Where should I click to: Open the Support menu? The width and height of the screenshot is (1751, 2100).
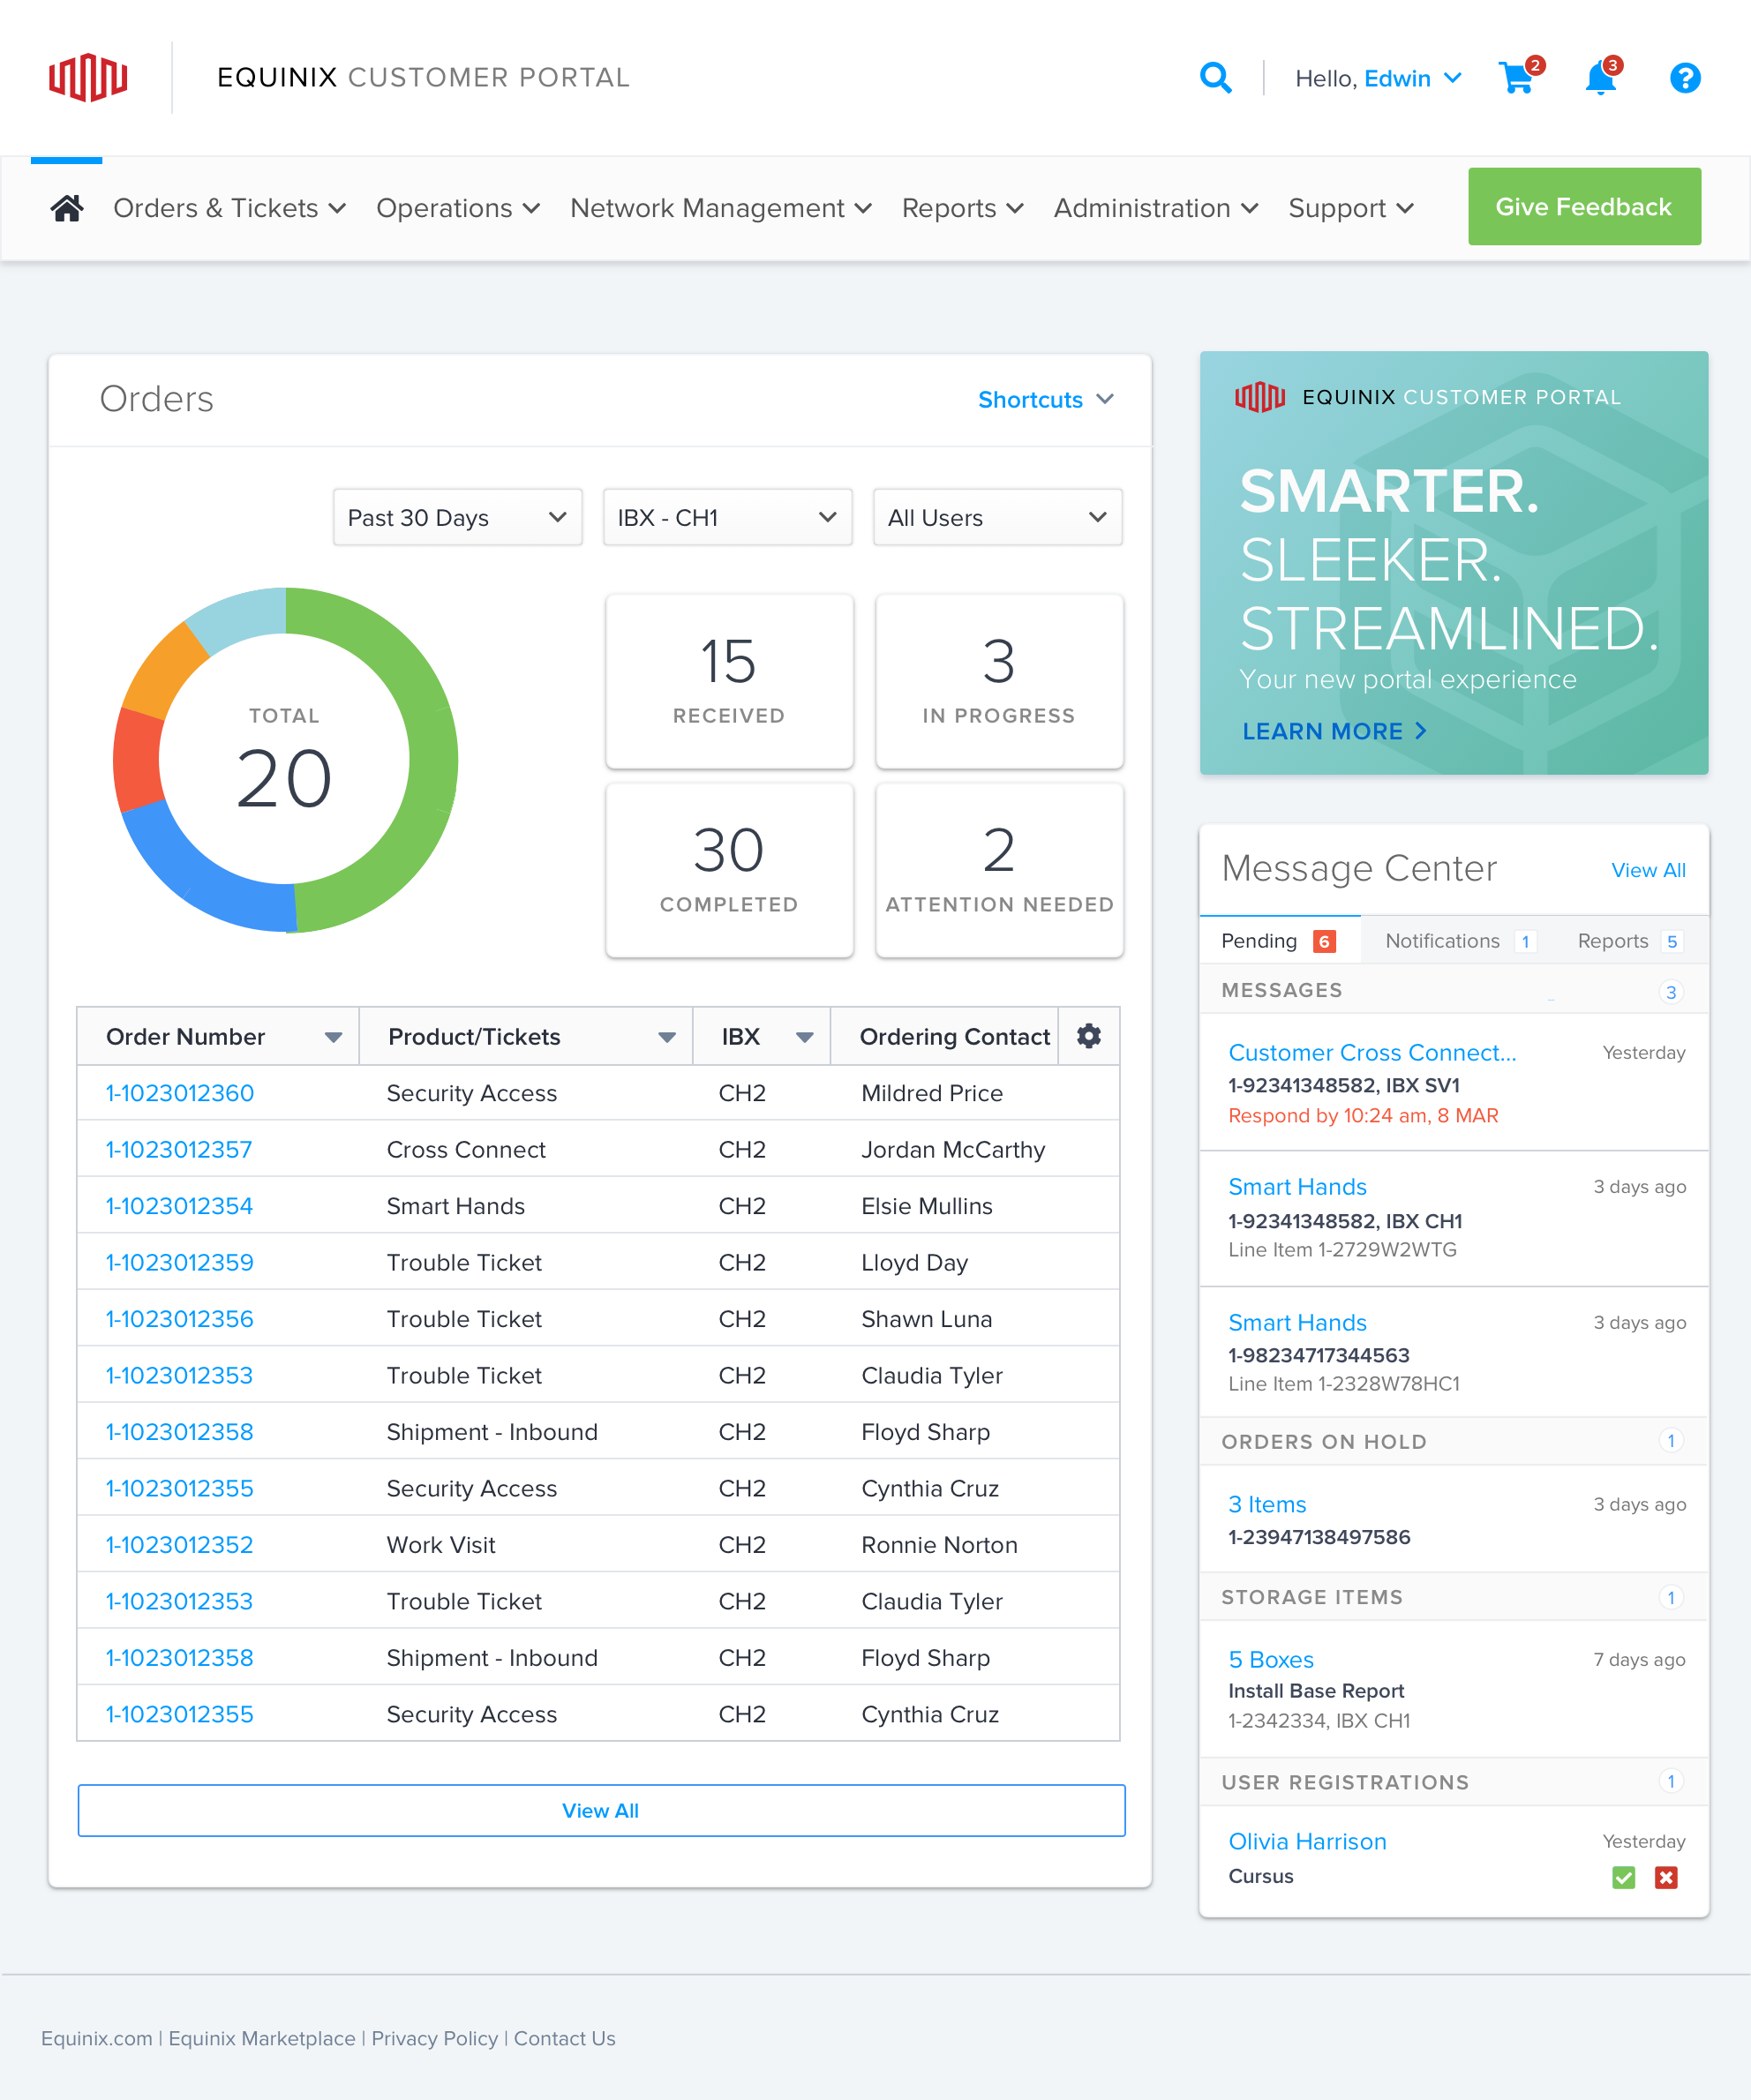coord(1351,208)
